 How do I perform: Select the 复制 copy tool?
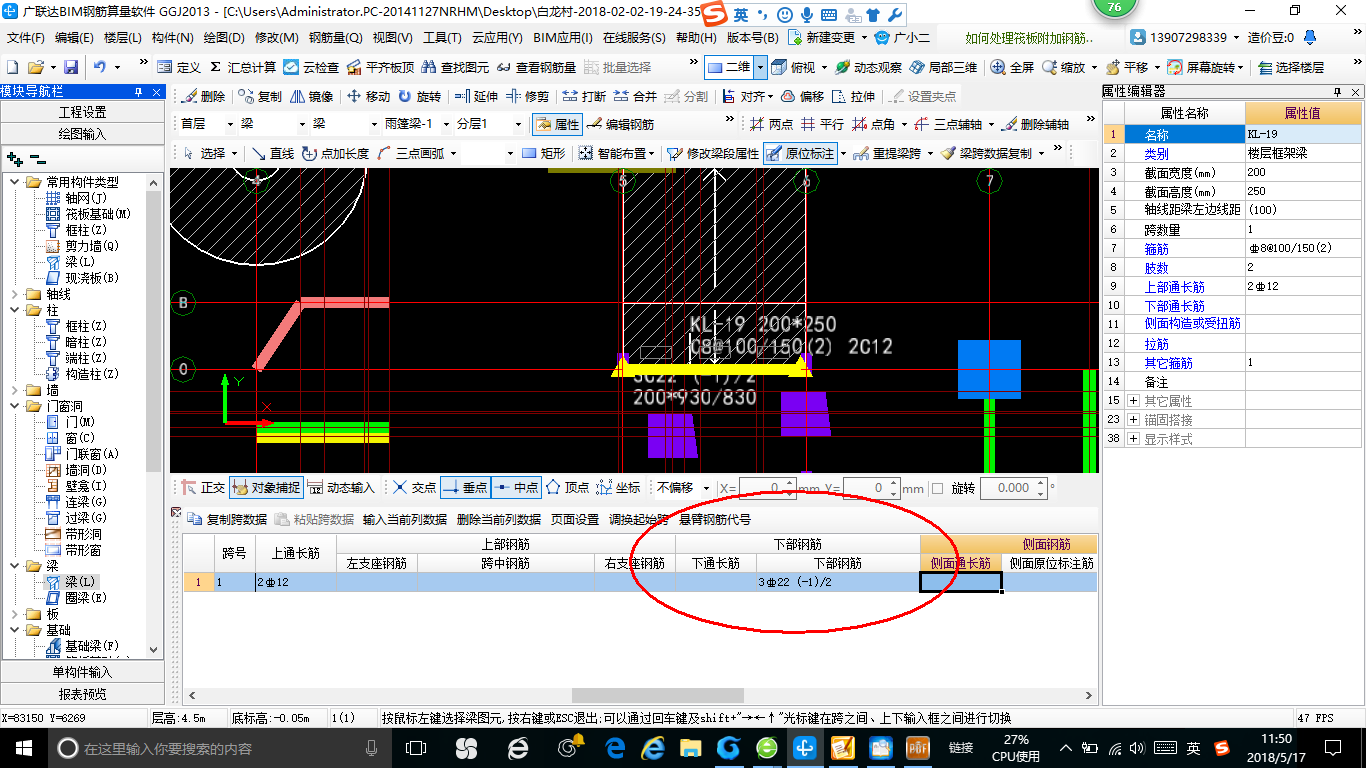pos(260,96)
